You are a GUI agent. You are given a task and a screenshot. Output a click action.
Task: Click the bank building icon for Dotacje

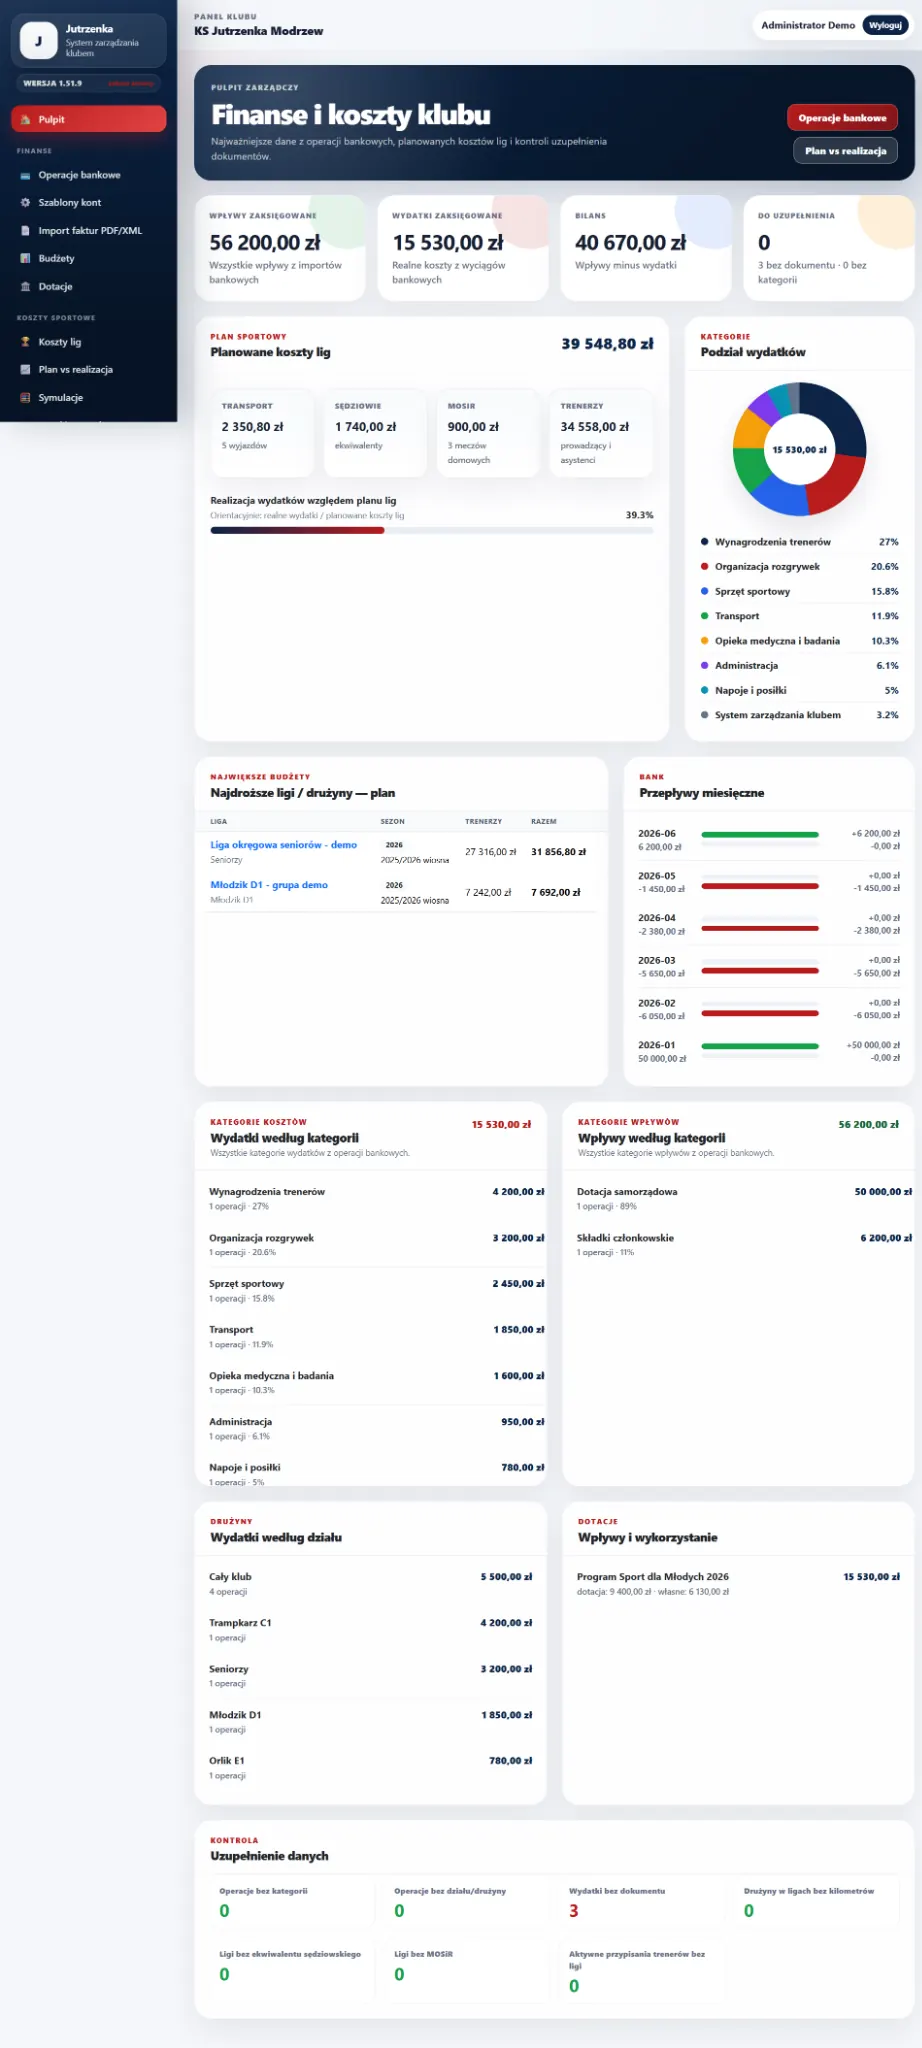tap(25, 287)
